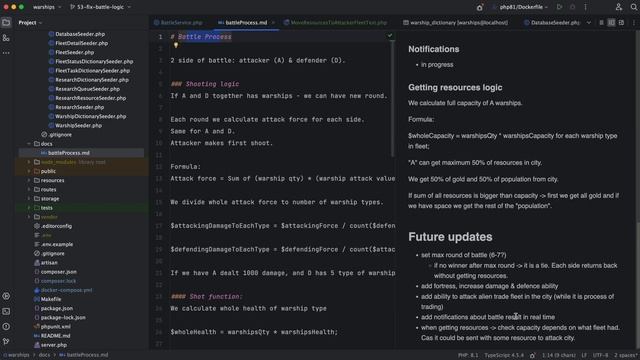Switch markdown view to Editor and Preview
Image resolution: width=640 pixels, height=360 pixels.
(x=611, y=22)
